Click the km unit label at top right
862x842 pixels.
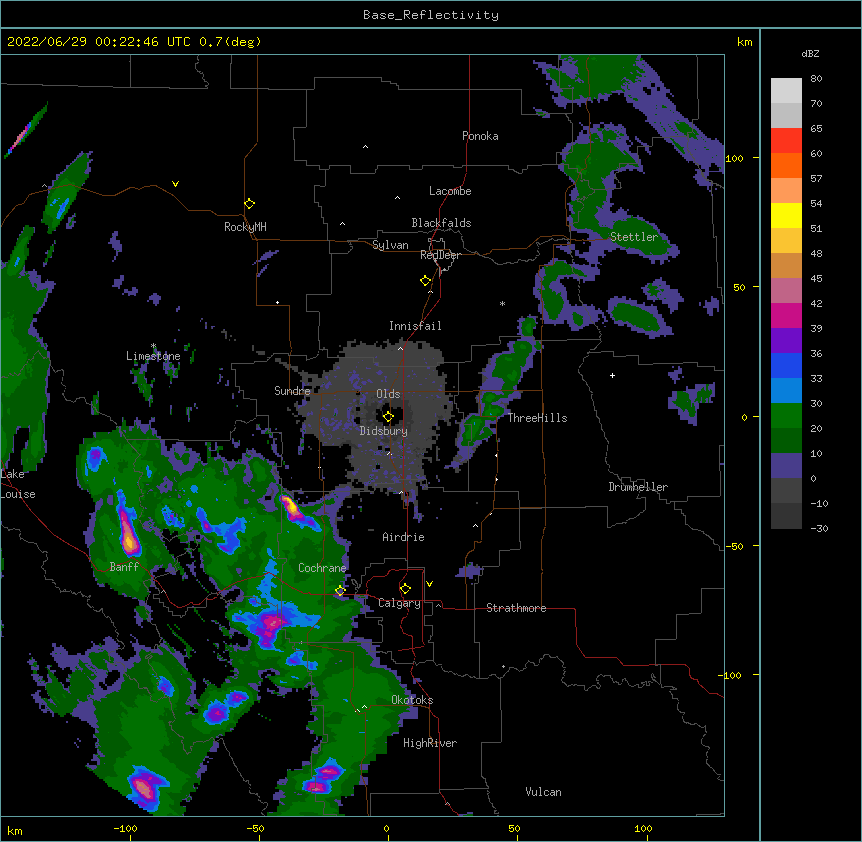pyautogui.click(x=745, y=42)
